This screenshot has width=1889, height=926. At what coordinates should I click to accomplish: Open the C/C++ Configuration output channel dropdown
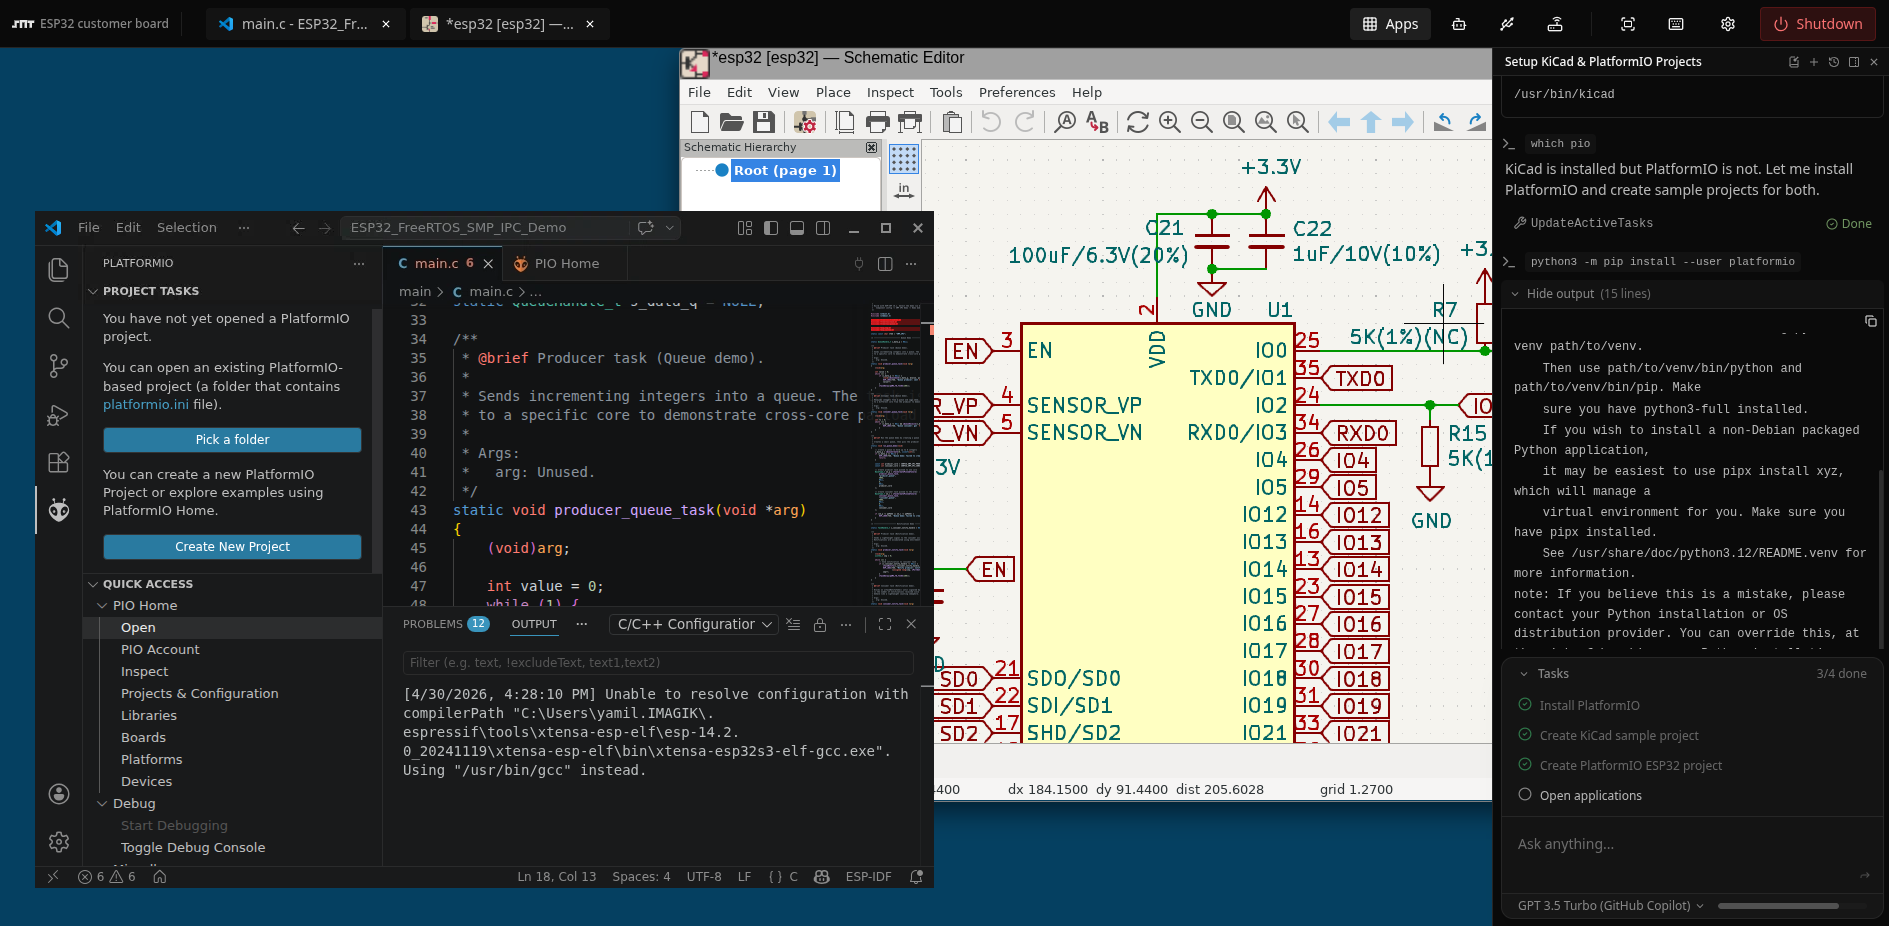694,624
